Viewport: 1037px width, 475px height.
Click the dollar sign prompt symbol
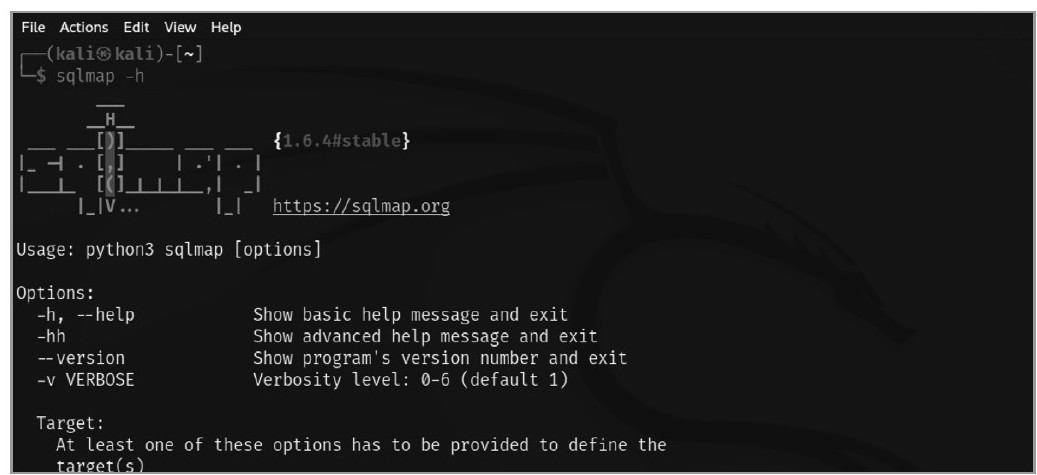(41, 76)
